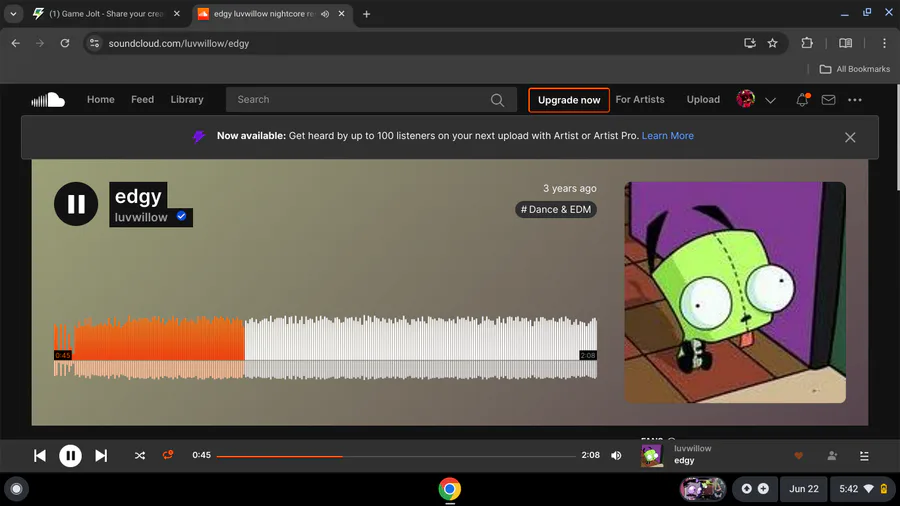The image size is (900, 506).
Task: Open the Upload page
Action: [703, 99]
